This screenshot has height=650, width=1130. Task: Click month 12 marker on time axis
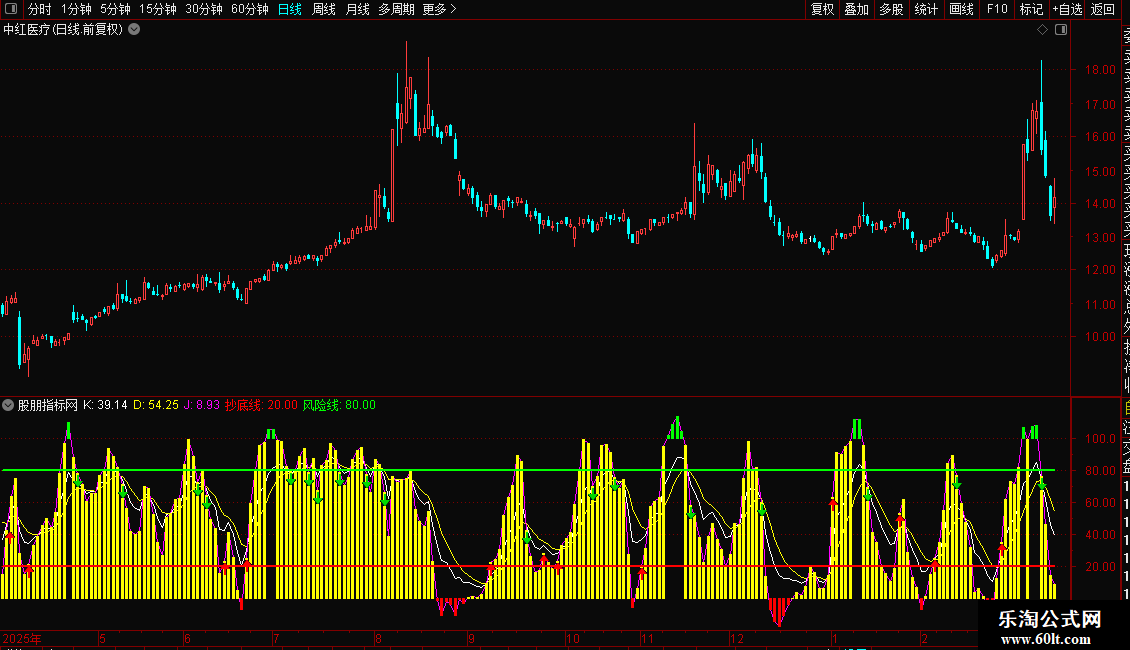(737, 638)
